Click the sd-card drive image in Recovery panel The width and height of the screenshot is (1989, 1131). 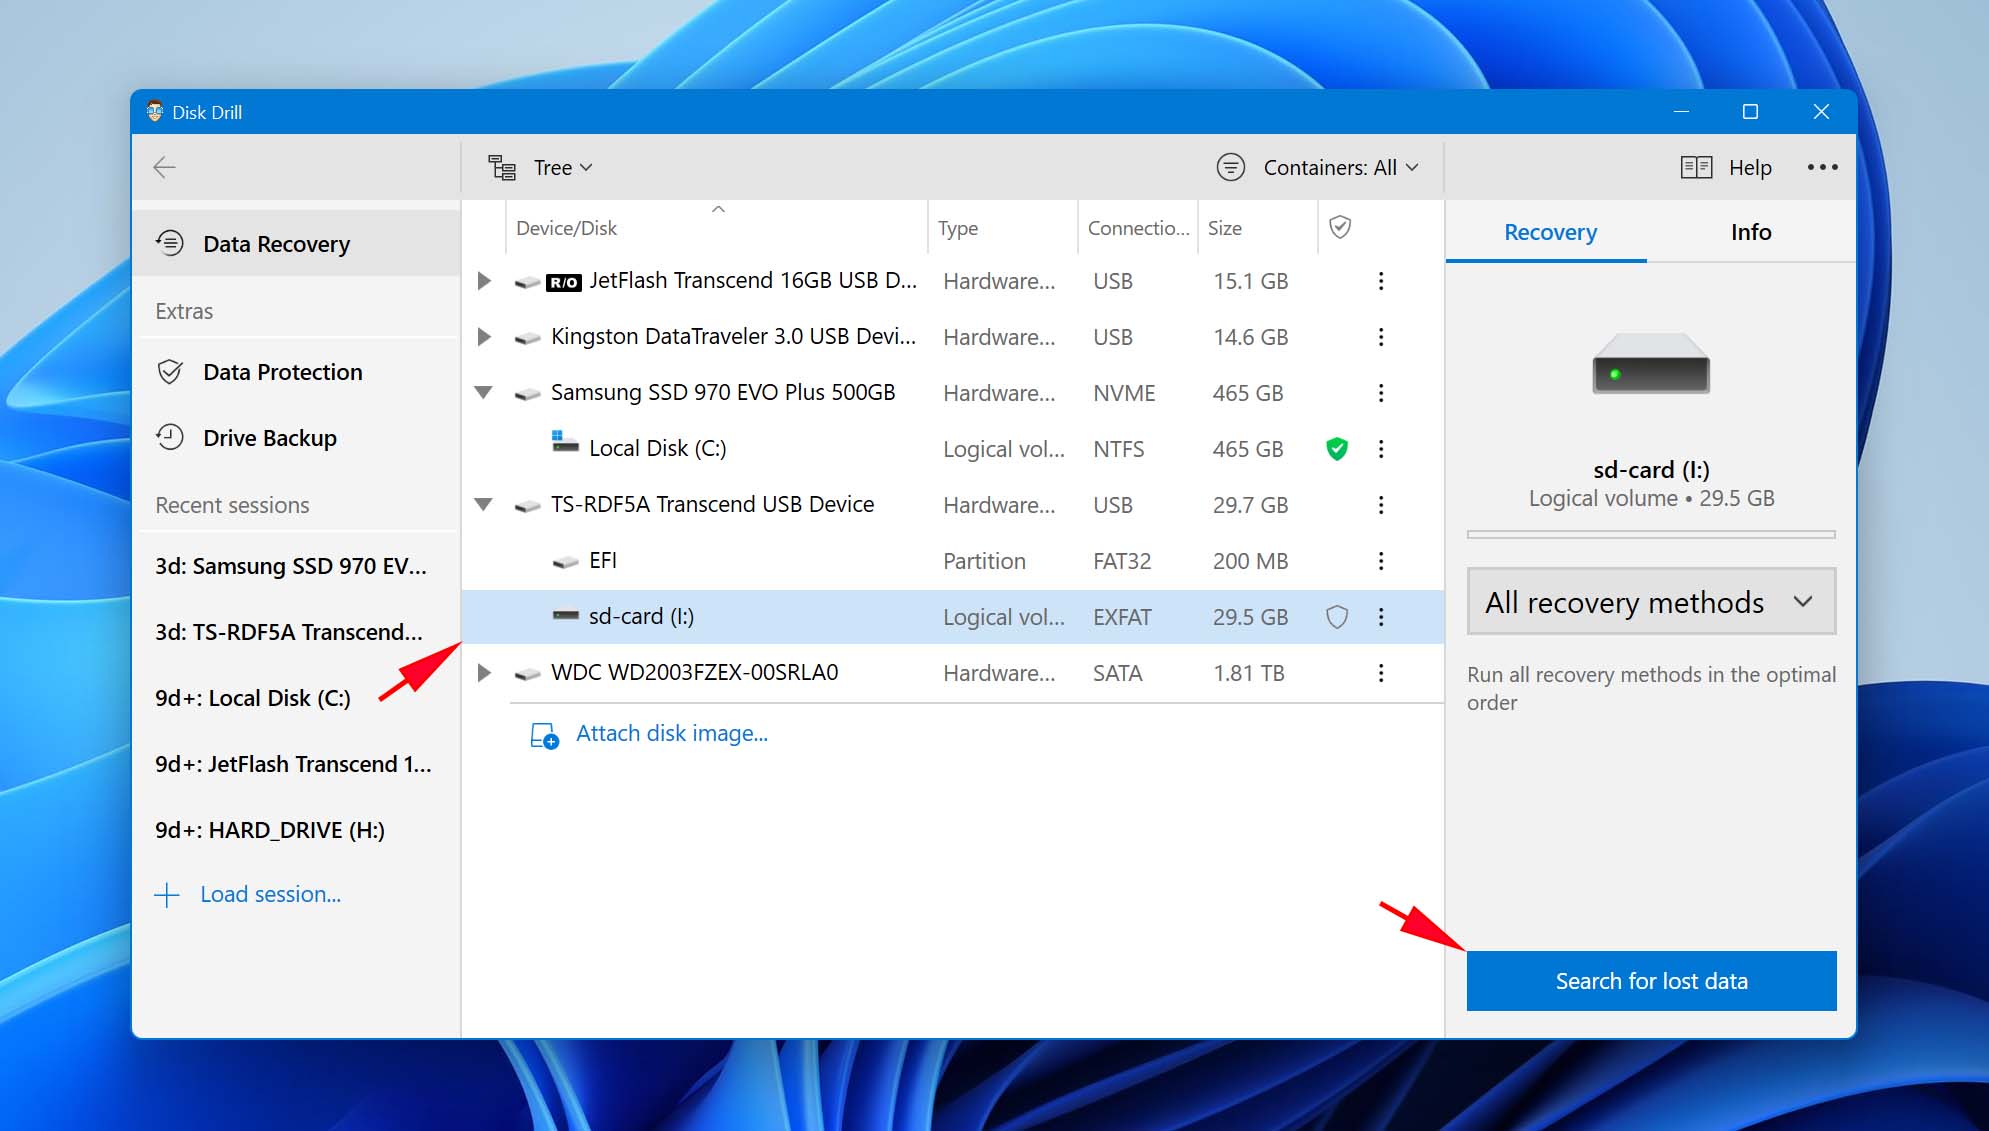point(1651,364)
